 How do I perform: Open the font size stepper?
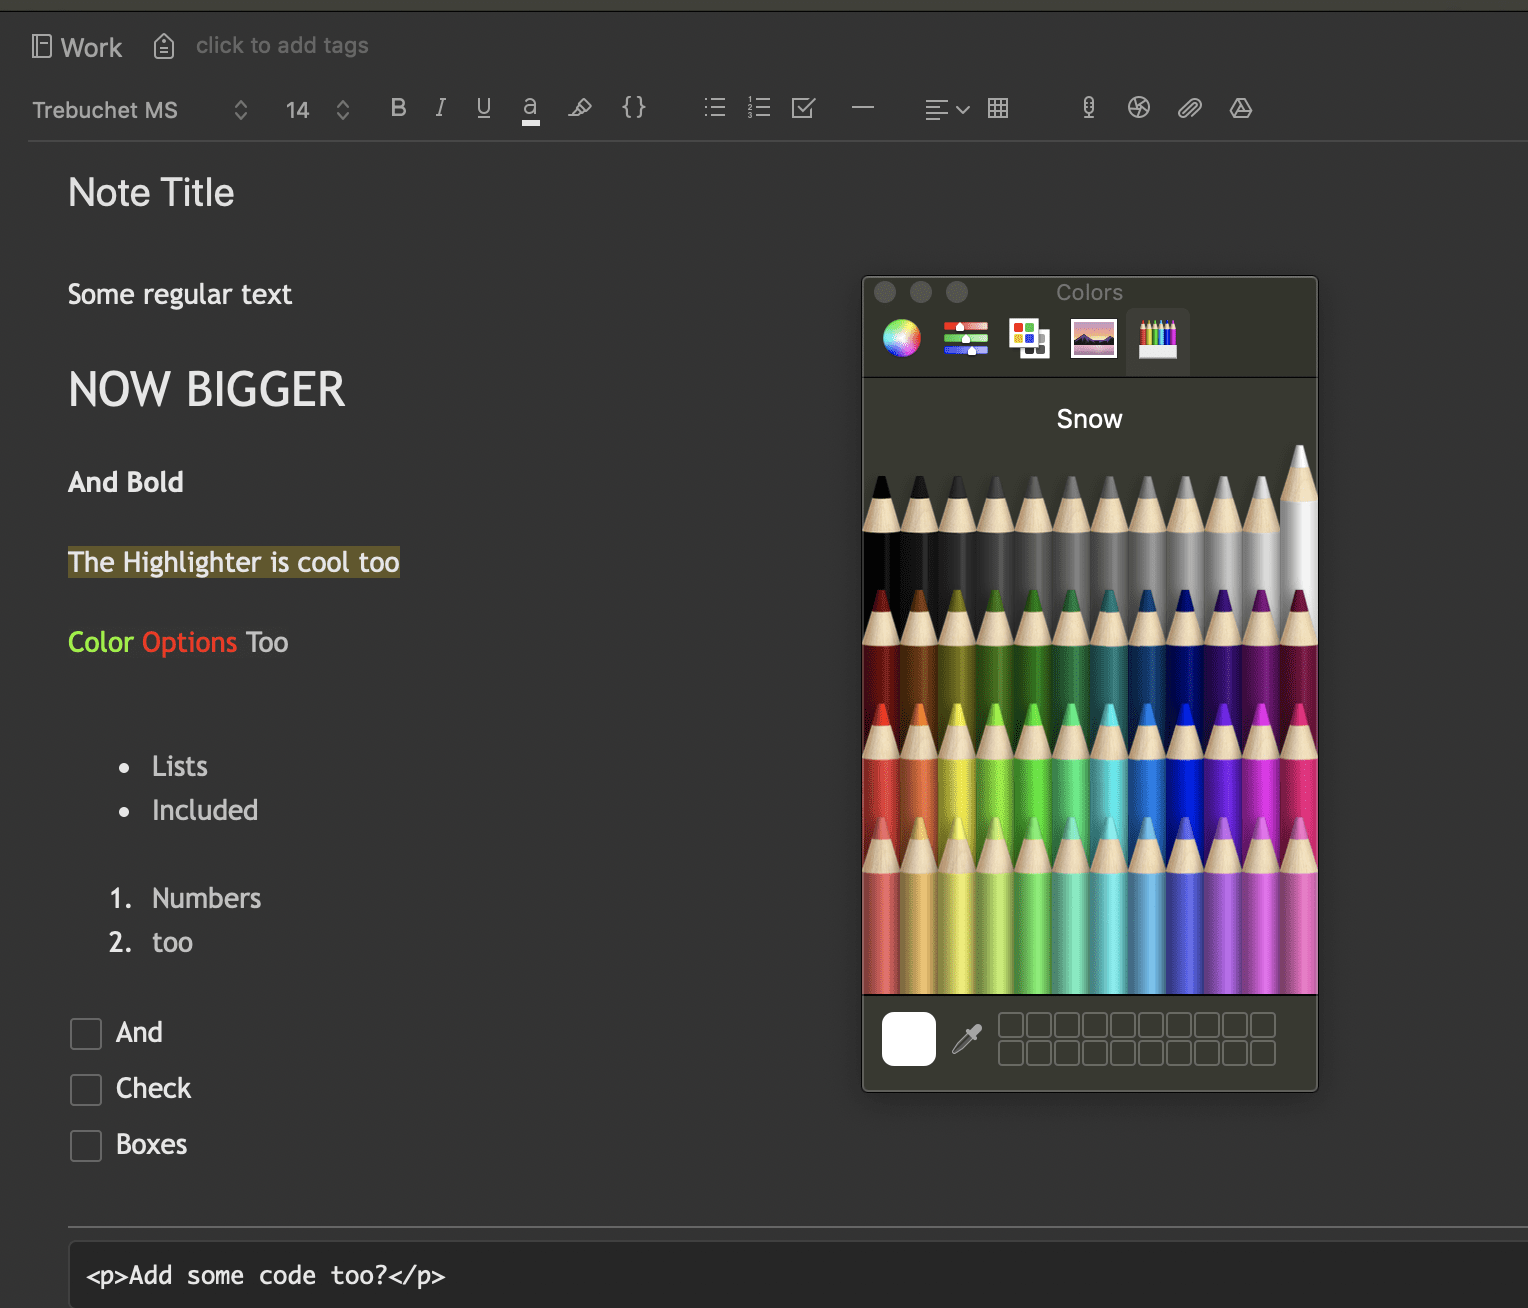(343, 110)
